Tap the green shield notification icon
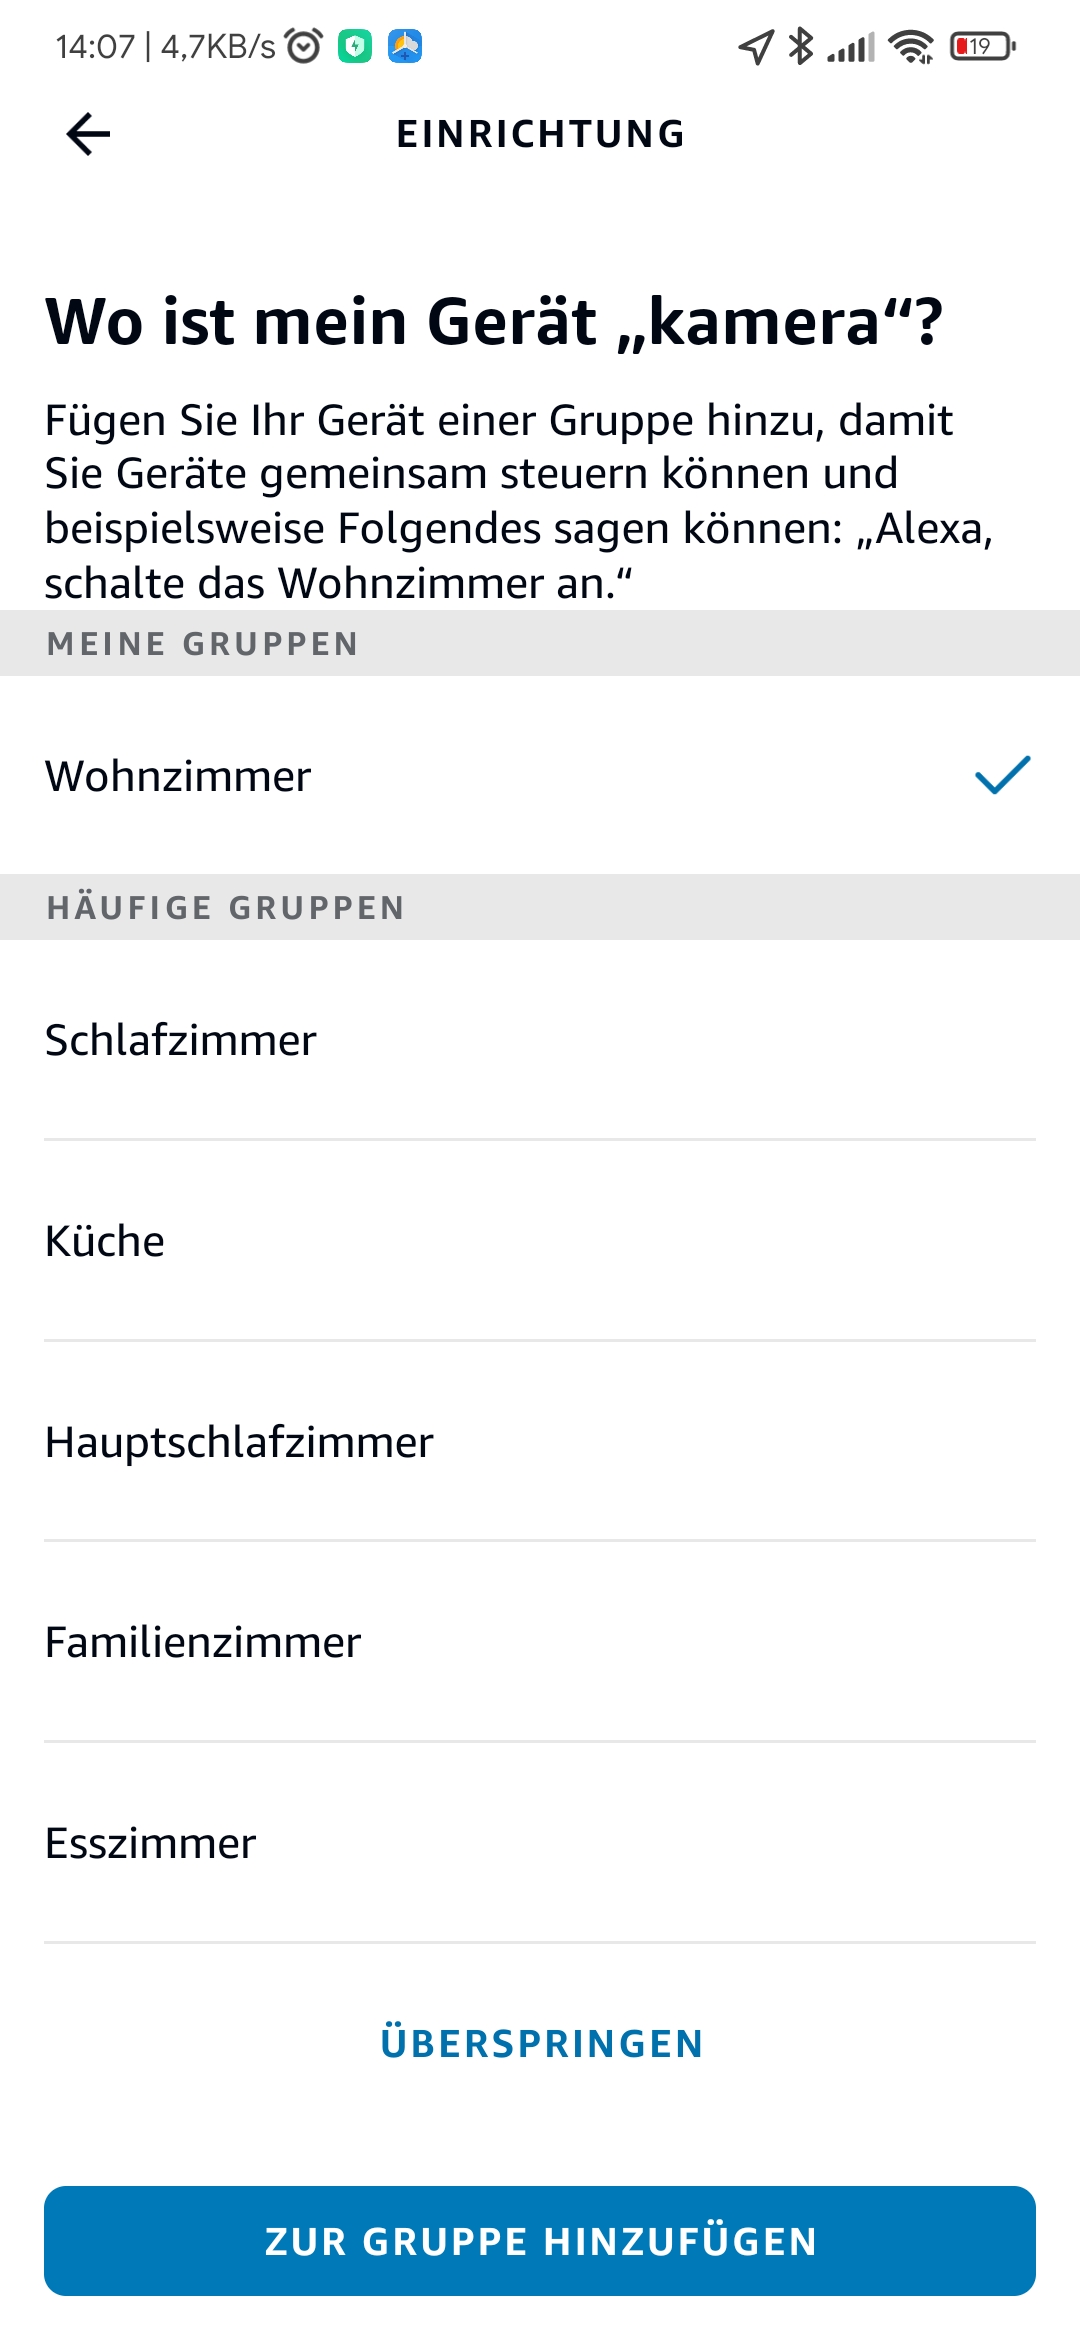This screenshot has height=2340, width=1080. click(355, 46)
